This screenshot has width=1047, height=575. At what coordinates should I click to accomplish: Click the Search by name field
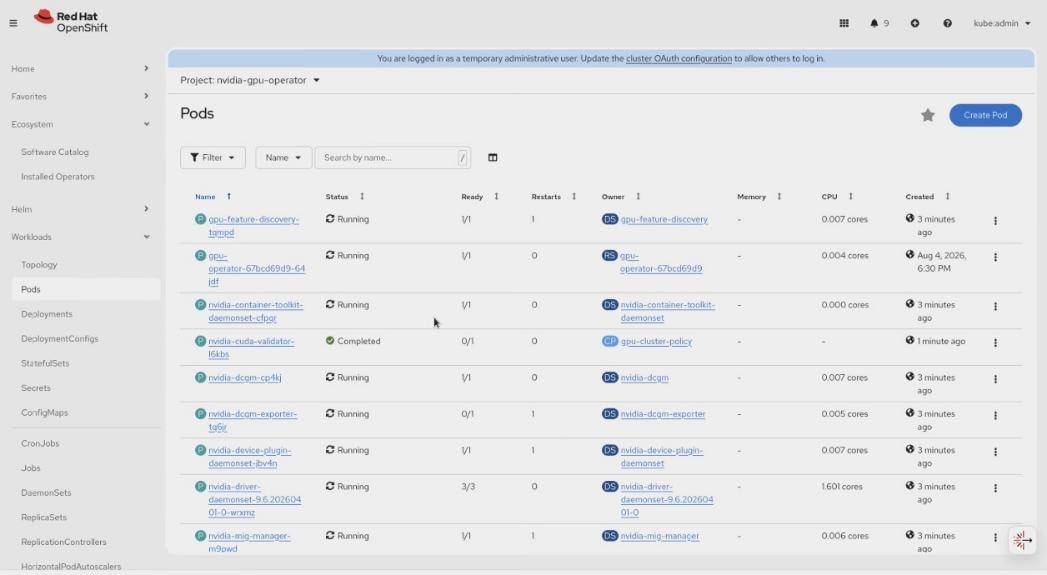[393, 158]
